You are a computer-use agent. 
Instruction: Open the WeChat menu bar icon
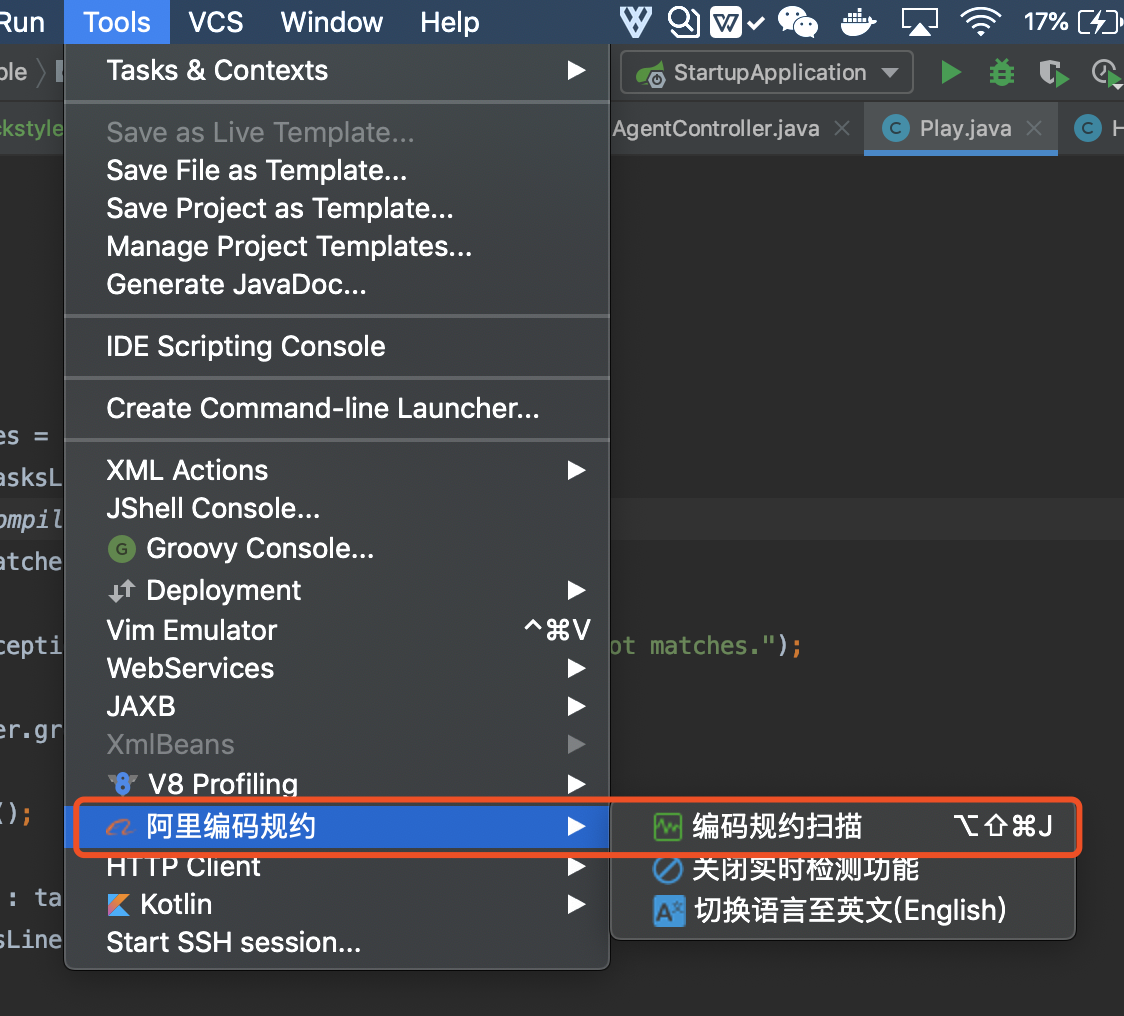click(797, 22)
